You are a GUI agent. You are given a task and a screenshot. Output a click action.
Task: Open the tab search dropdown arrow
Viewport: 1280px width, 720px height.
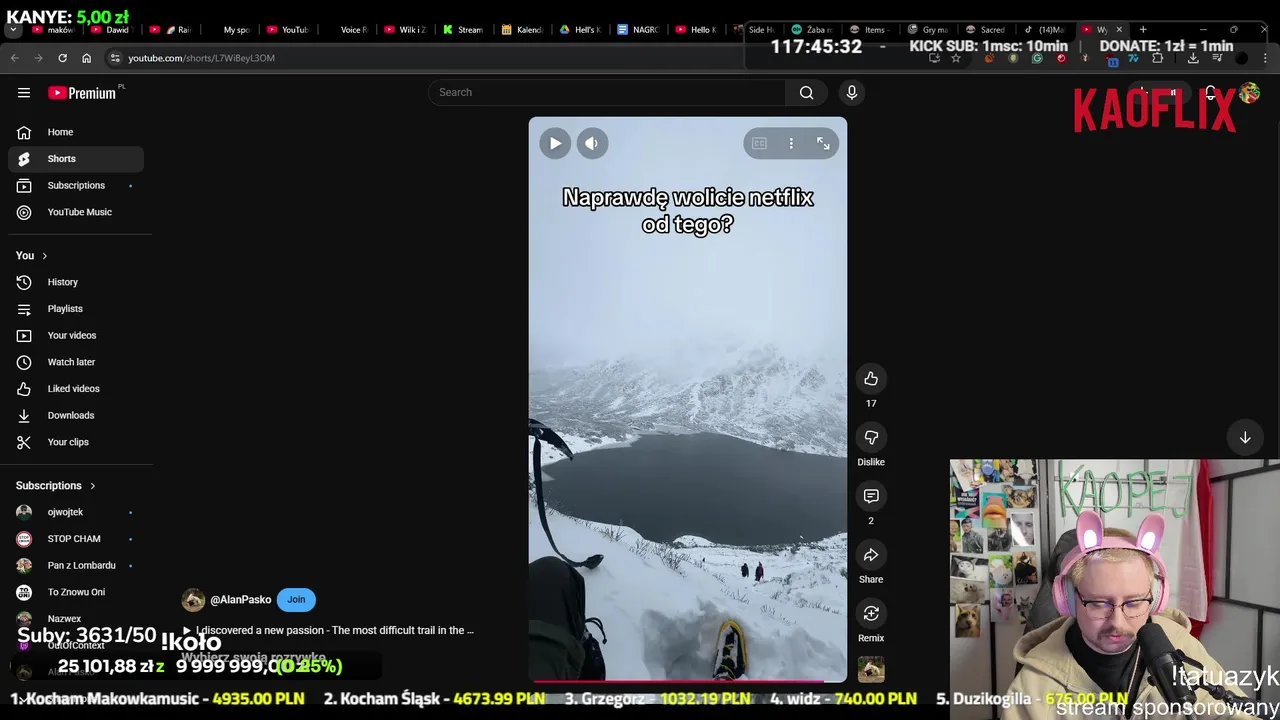(13, 30)
